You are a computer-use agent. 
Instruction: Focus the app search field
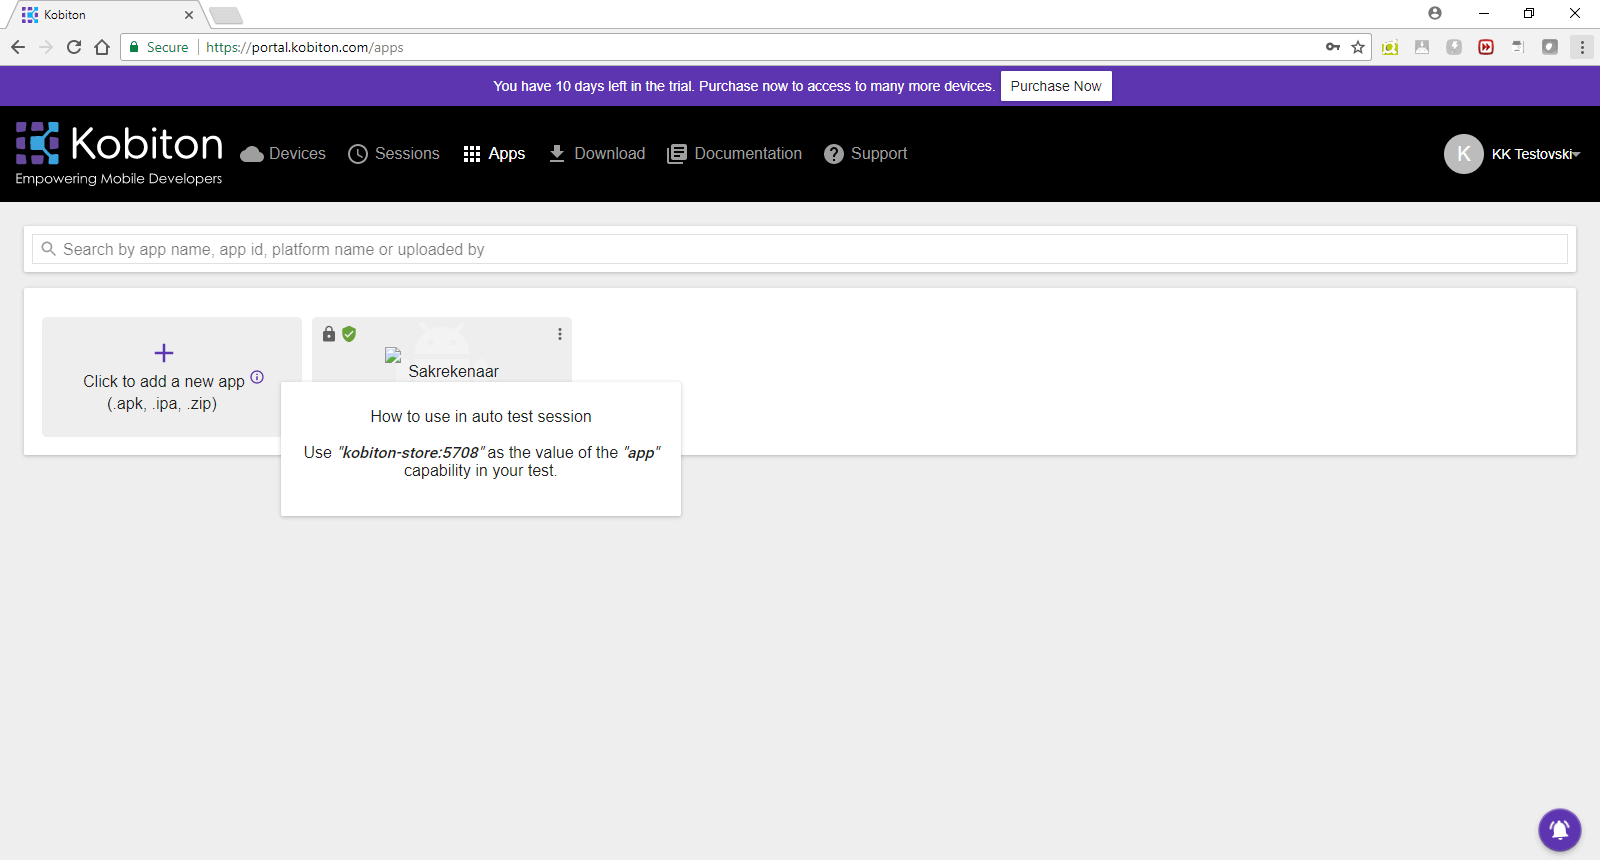(x=800, y=249)
